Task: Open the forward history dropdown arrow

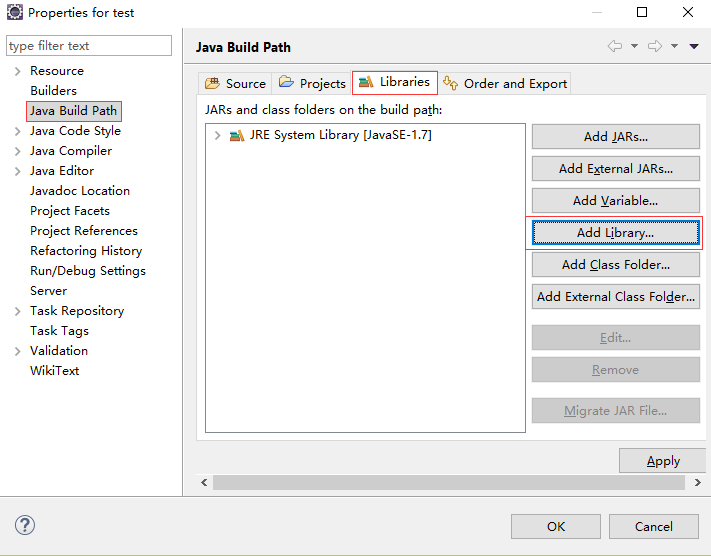Action: pyautogui.click(x=674, y=46)
